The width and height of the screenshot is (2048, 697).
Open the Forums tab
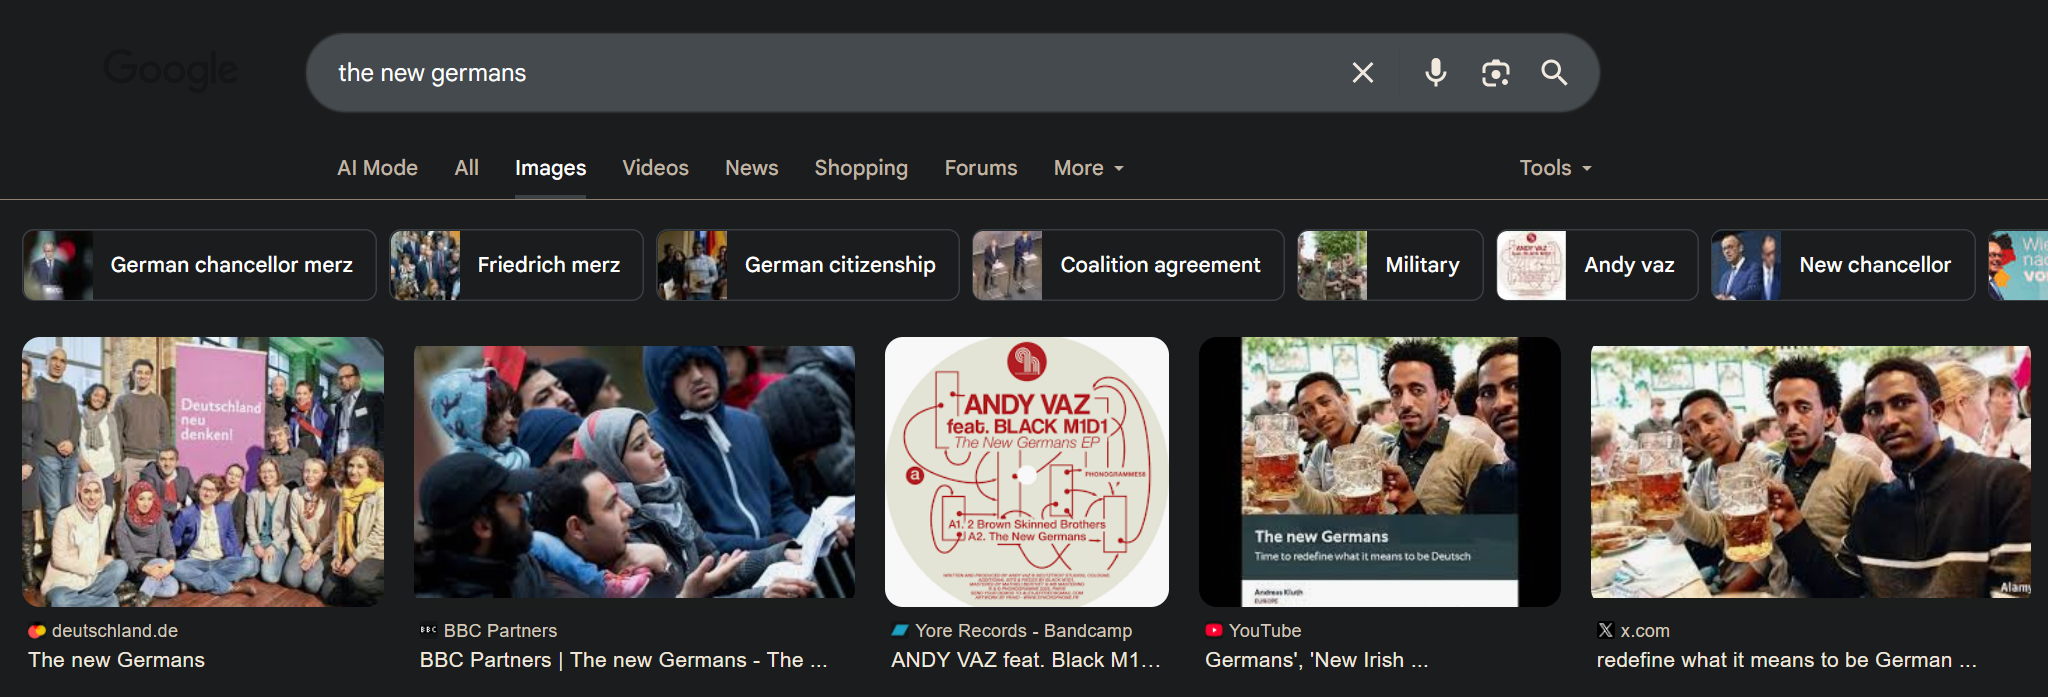coord(980,168)
